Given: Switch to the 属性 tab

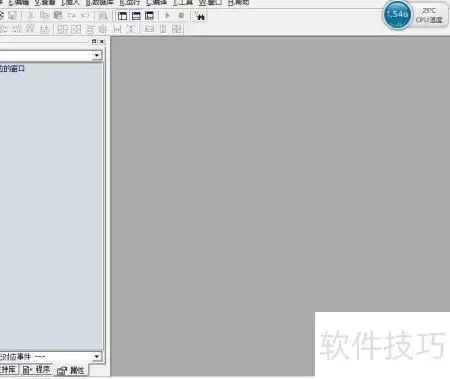Looking at the screenshot, I should click(71, 370).
